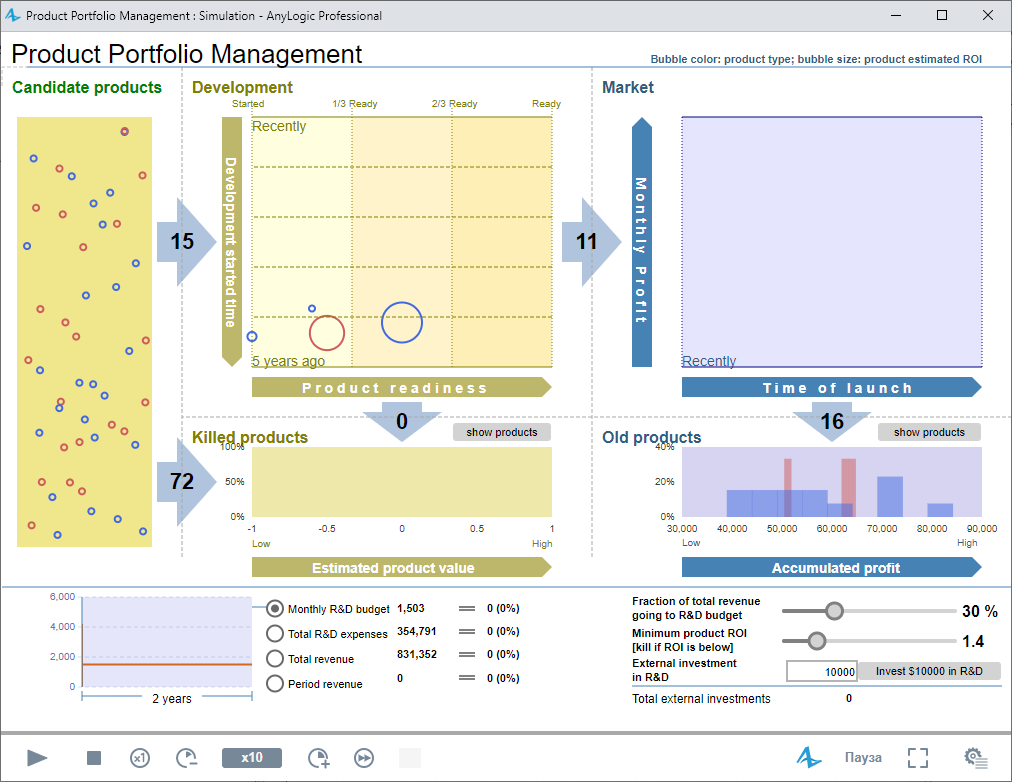Click the arrow showing 15 candidates to development

[x=186, y=241]
